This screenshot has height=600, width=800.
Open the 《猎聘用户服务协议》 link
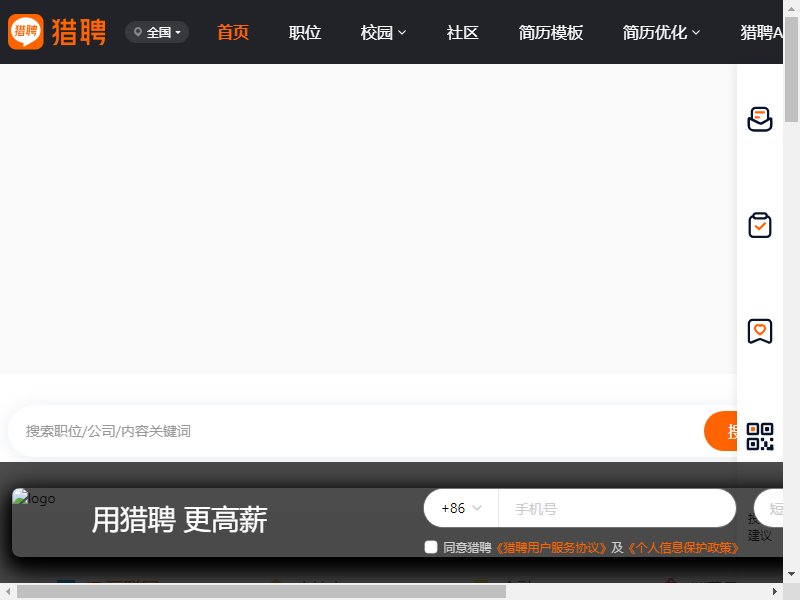coord(551,547)
